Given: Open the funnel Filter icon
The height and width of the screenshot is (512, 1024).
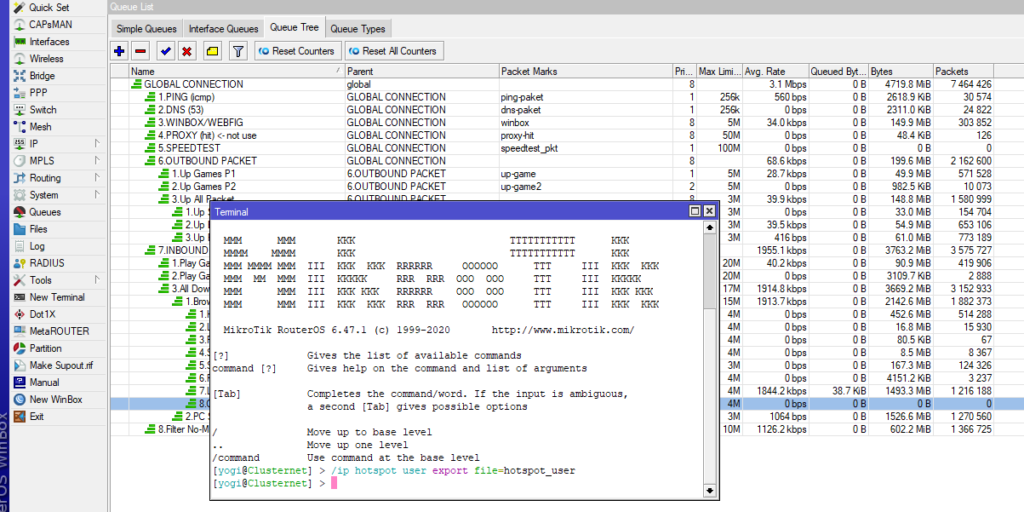Looking at the screenshot, I should pos(238,51).
